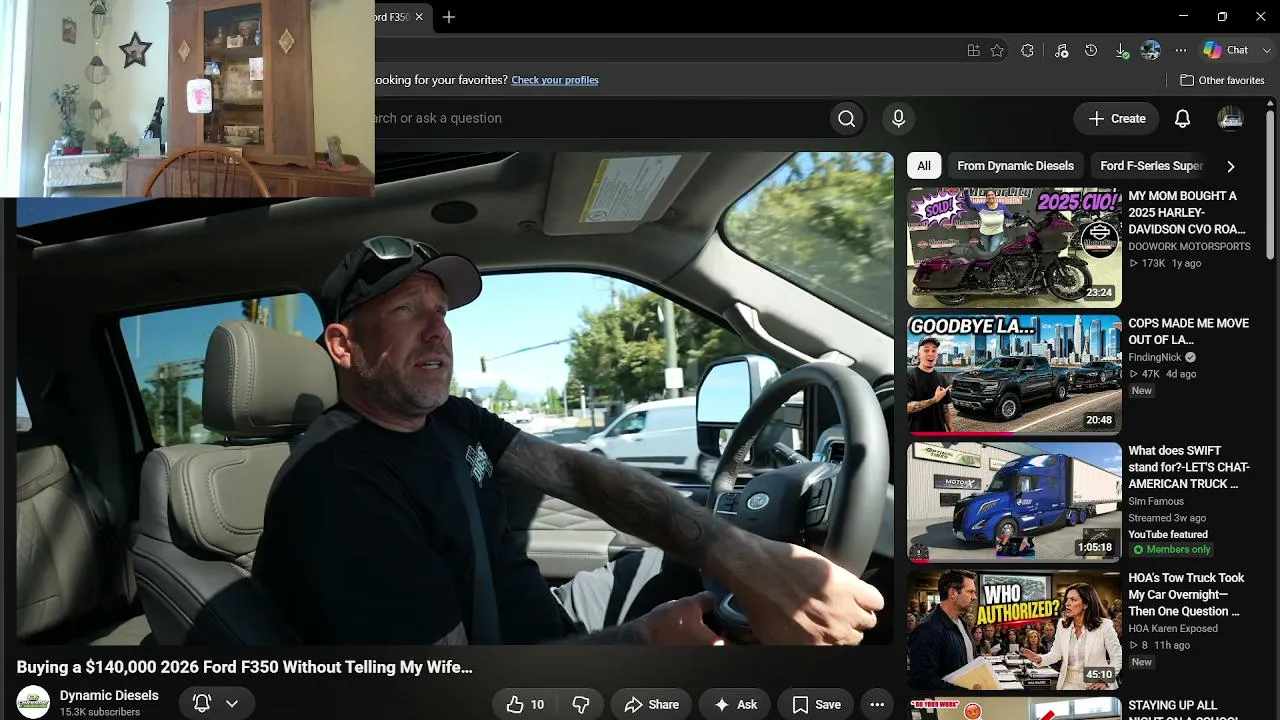The image size is (1280, 720).
Task: Open the Dynamic Diesels channel name link
Action: [x=109, y=695]
